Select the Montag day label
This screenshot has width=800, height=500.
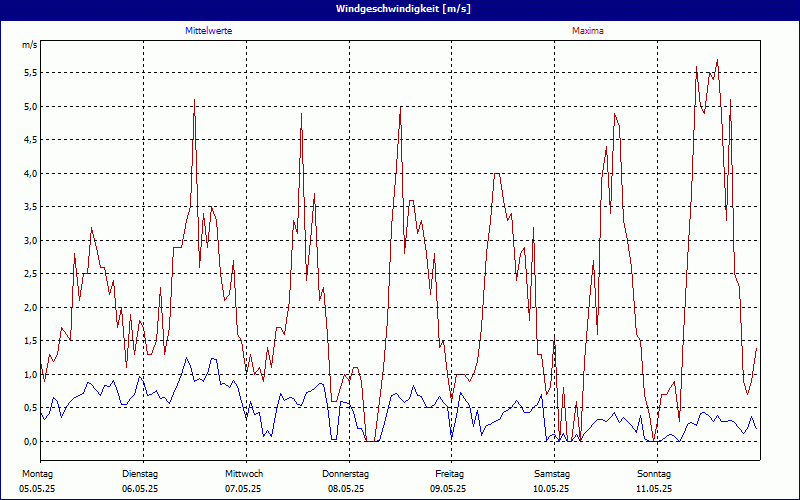click(x=37, y=473)
